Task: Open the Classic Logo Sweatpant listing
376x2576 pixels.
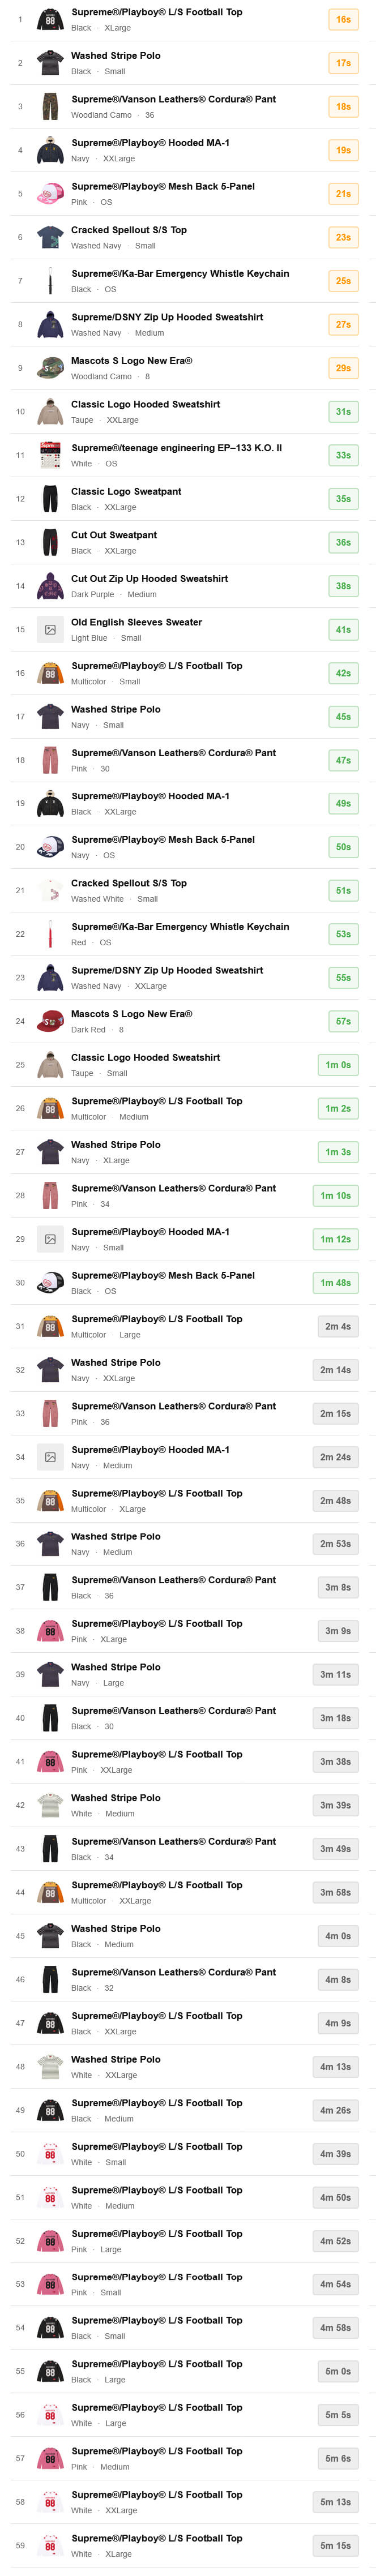Action: click(x=126, y=491)
